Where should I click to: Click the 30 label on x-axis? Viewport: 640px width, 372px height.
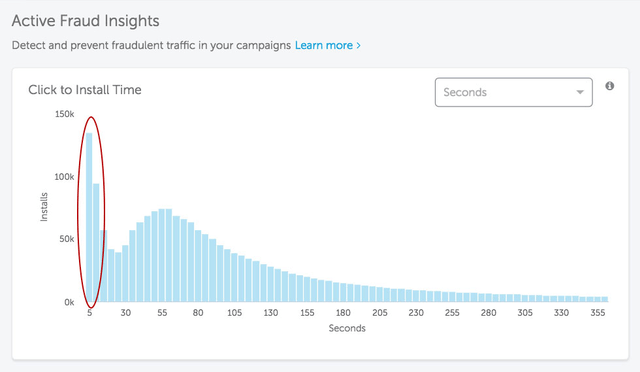(x=126, y=313)
